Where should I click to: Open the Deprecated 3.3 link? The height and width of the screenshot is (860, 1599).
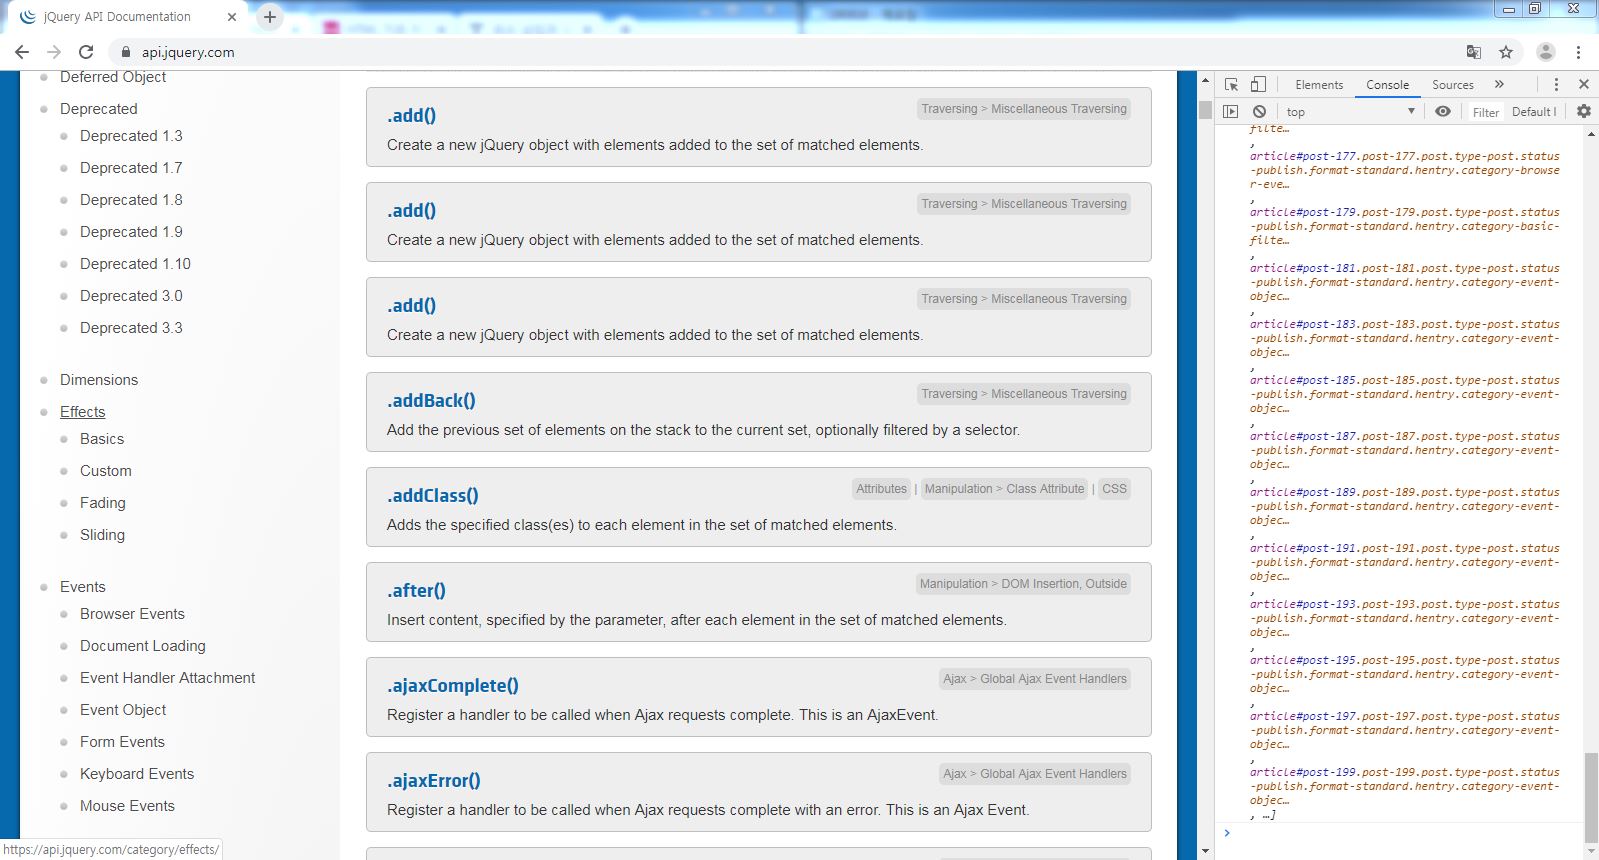tap(131, 328)
